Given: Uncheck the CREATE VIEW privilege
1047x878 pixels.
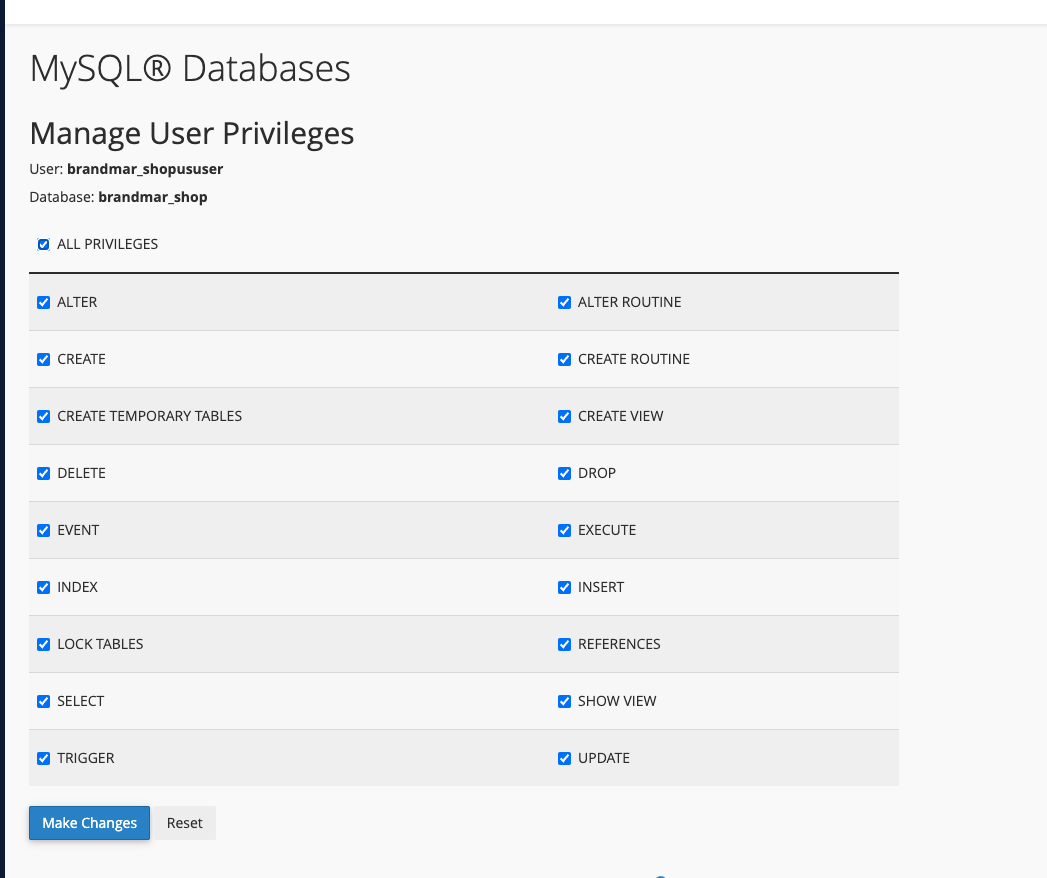Looking at the screenshot, I should [x=564, y=416].
